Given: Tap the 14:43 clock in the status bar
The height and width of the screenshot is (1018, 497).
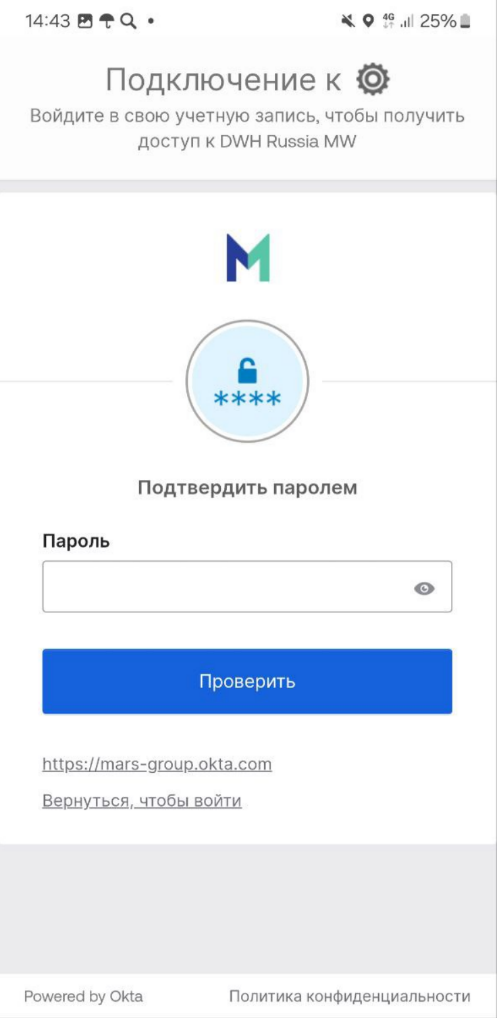Looking at the screenshot, I should tap(47, 21).
